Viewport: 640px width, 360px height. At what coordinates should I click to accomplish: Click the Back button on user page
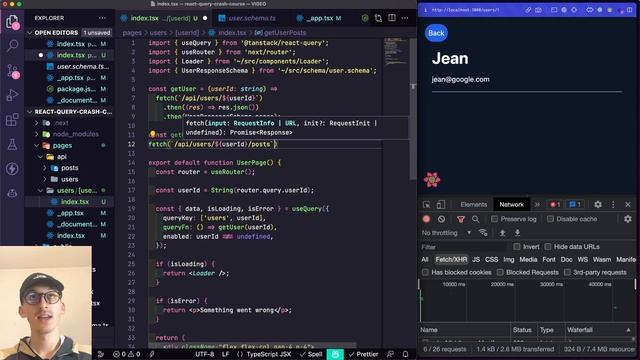click(x=436, y=33)
